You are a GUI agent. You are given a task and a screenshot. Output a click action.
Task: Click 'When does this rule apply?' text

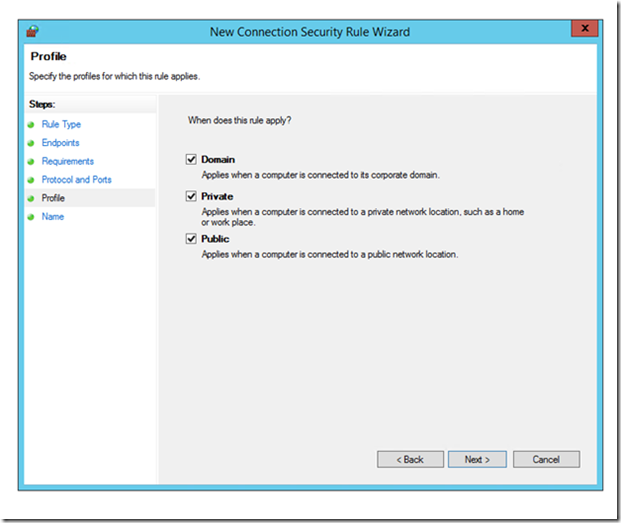tap(240, 120)
